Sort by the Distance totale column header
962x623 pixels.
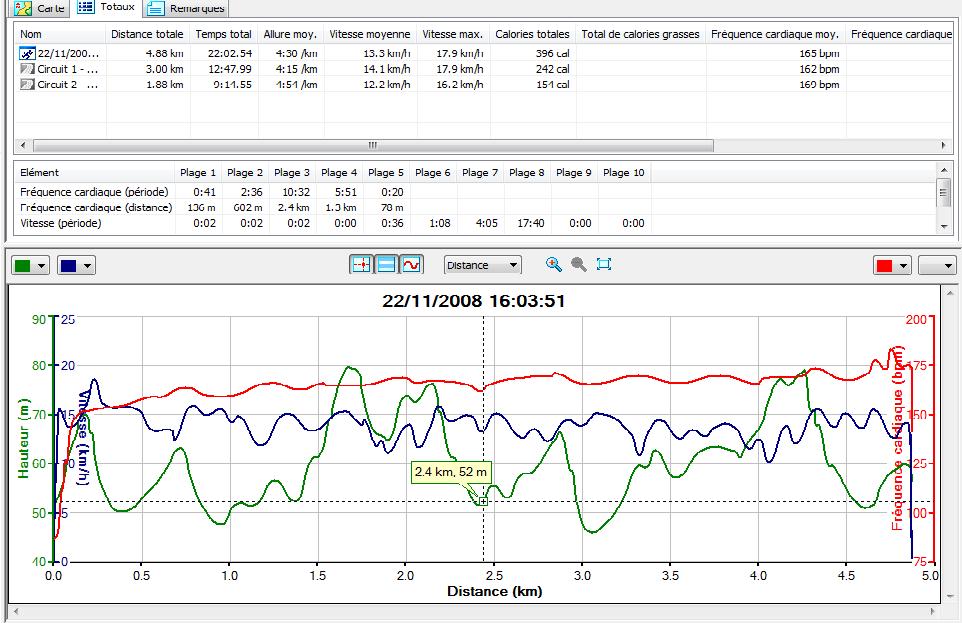point(147,34)
